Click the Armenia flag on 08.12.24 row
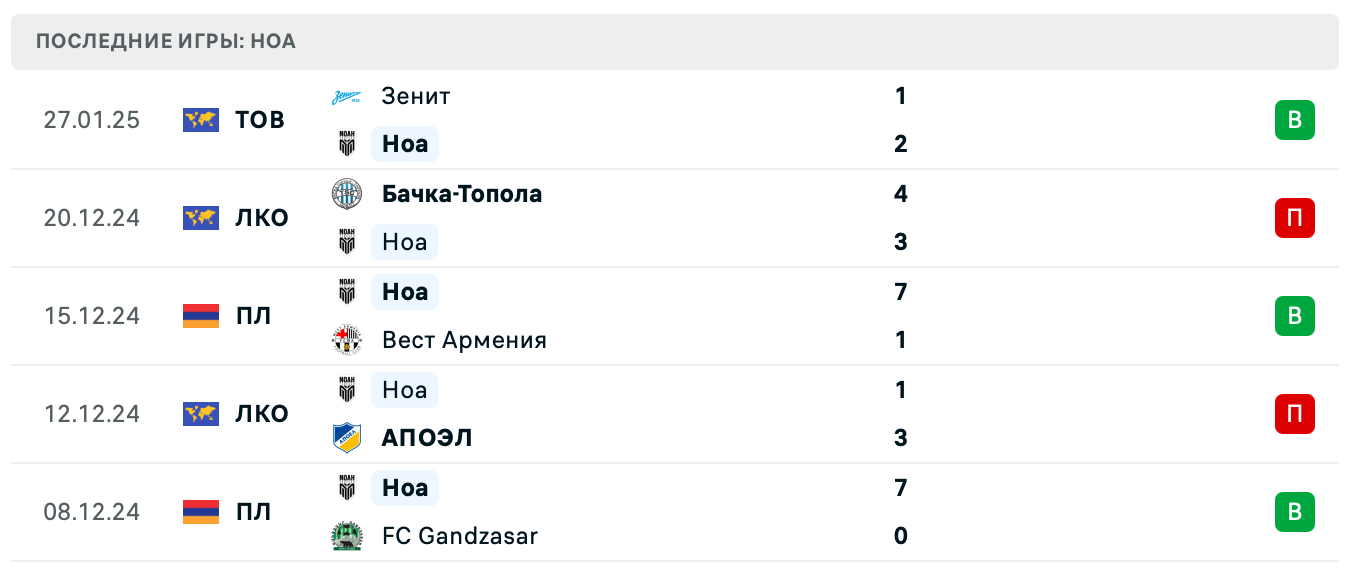Image resolution: width=1356 pixels, height=582 pixels. 201,512
